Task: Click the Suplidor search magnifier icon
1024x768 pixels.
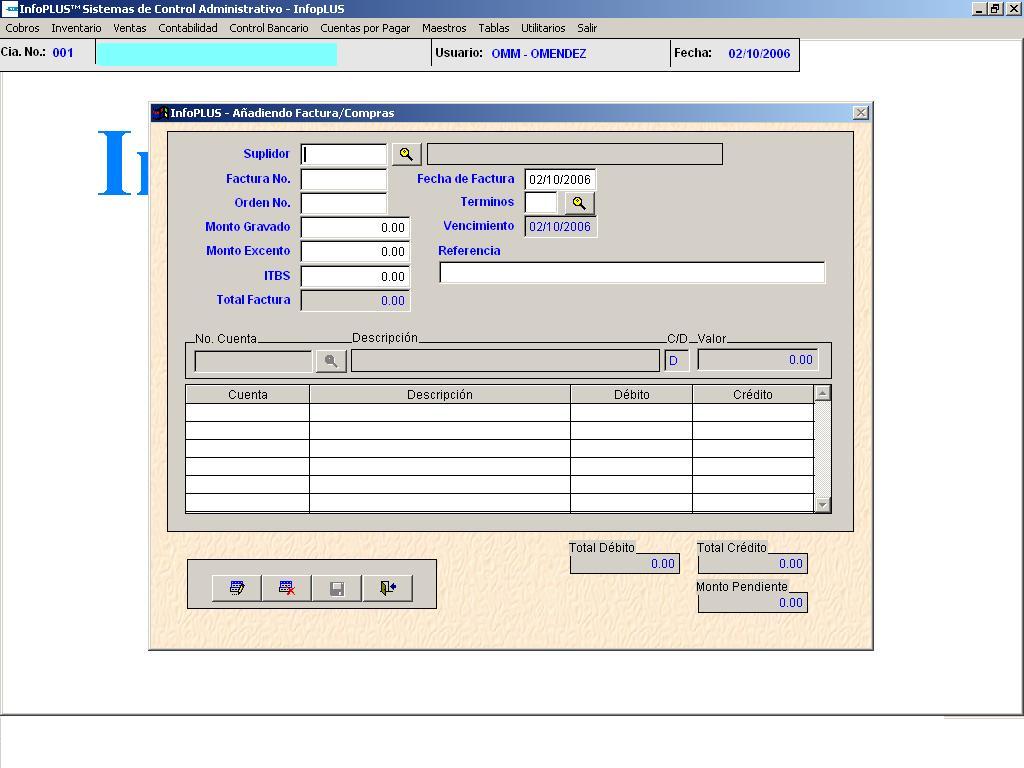Action: click(406, 154)
